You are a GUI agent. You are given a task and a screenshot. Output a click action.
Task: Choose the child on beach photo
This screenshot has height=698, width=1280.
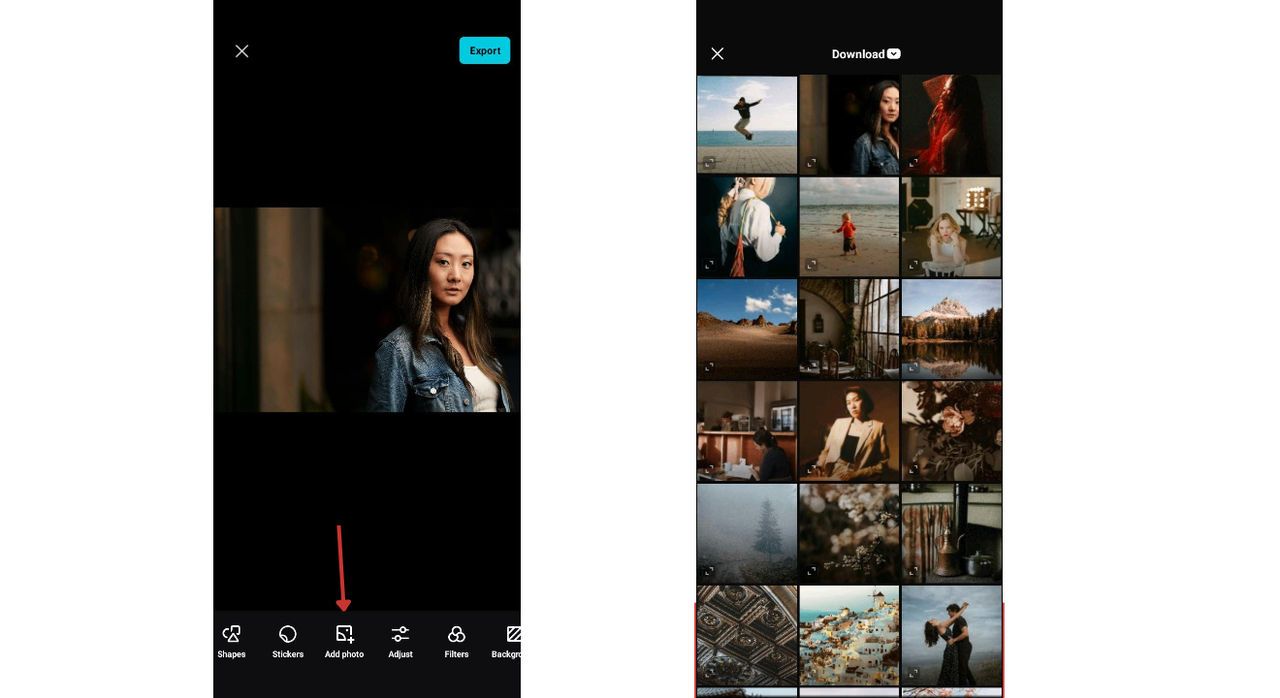point(849,227)
